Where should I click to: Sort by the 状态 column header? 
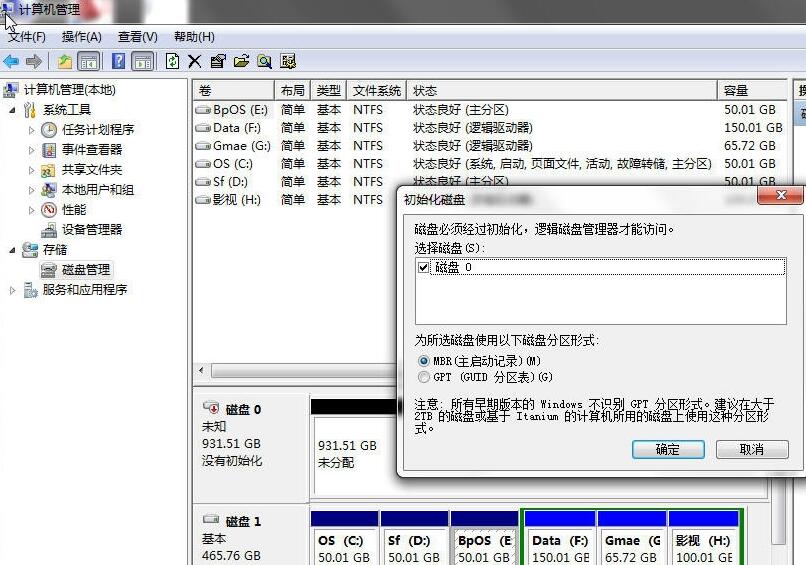click(562, 91)
